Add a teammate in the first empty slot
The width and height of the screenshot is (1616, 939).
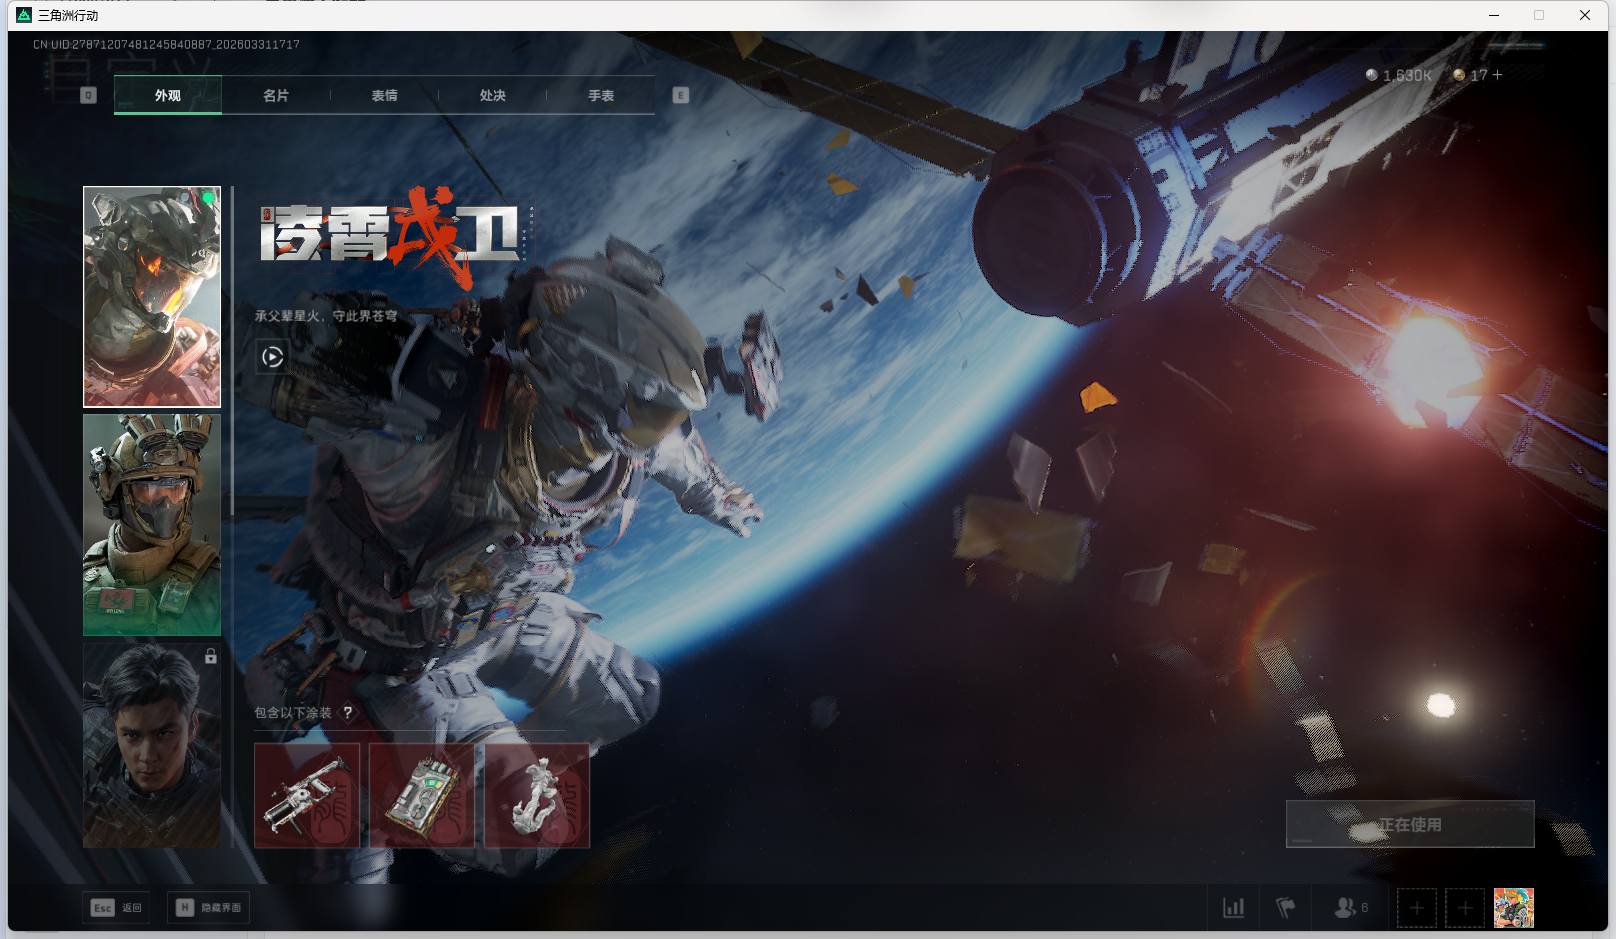point(1416,908)
